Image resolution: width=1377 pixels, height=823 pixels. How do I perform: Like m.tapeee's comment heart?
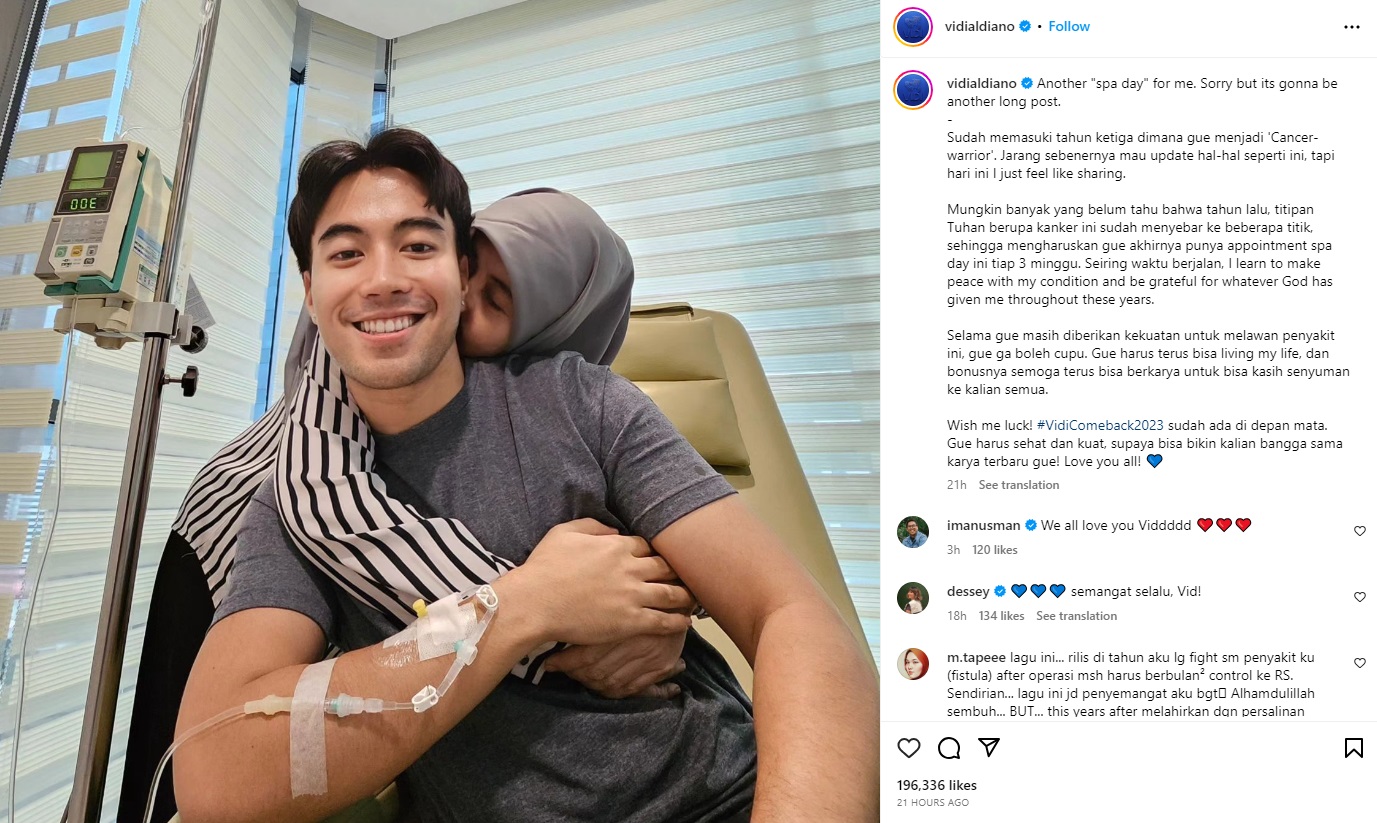(x=1359, y=663)
